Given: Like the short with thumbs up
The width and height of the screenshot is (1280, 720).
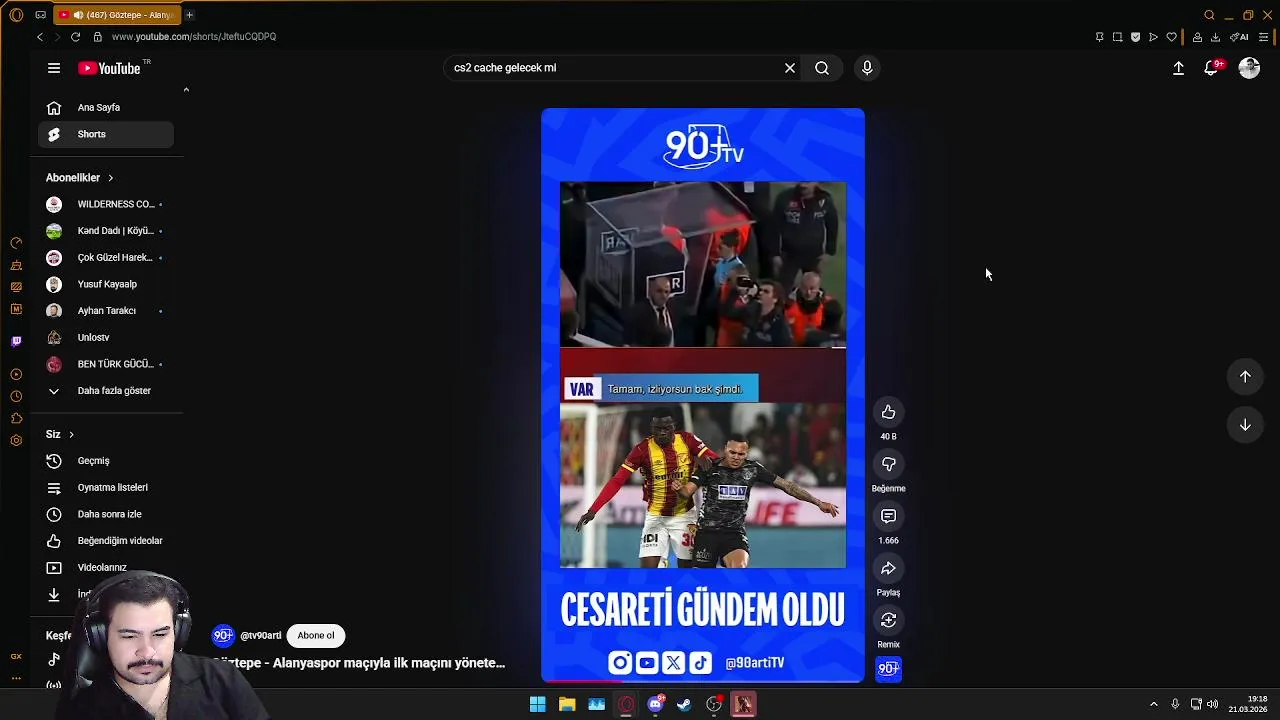Looking at the screenshot, I should tap(888, 412).
